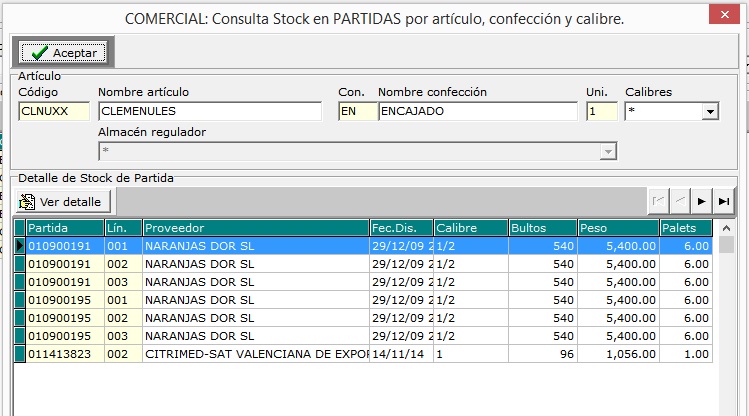This screenshot has width=749, height=416.
Task: Click the previous record navigation arrow
Action: tap(680, 201)
